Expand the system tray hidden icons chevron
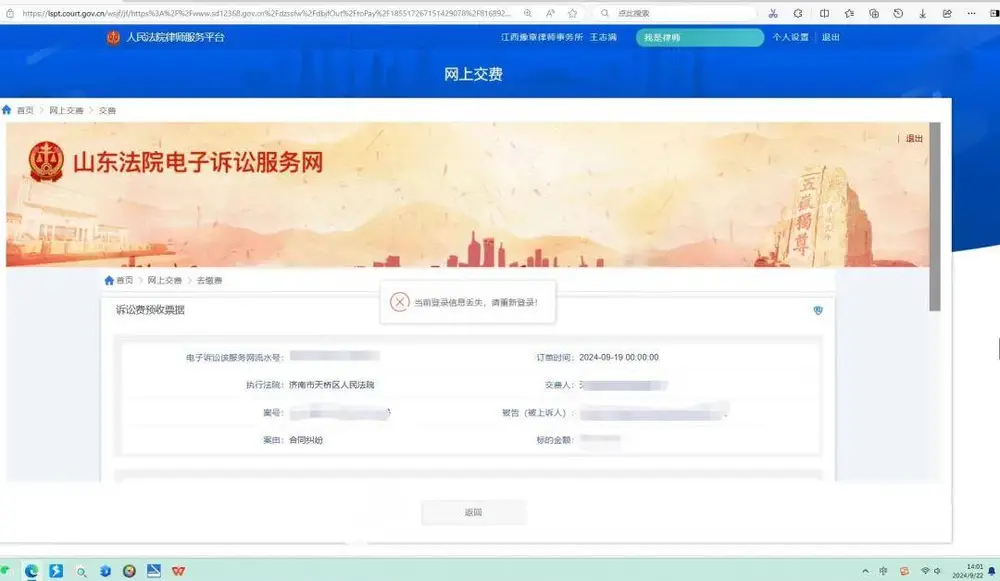The height and width of the screenshot is (581, 1000). (865, 571)
